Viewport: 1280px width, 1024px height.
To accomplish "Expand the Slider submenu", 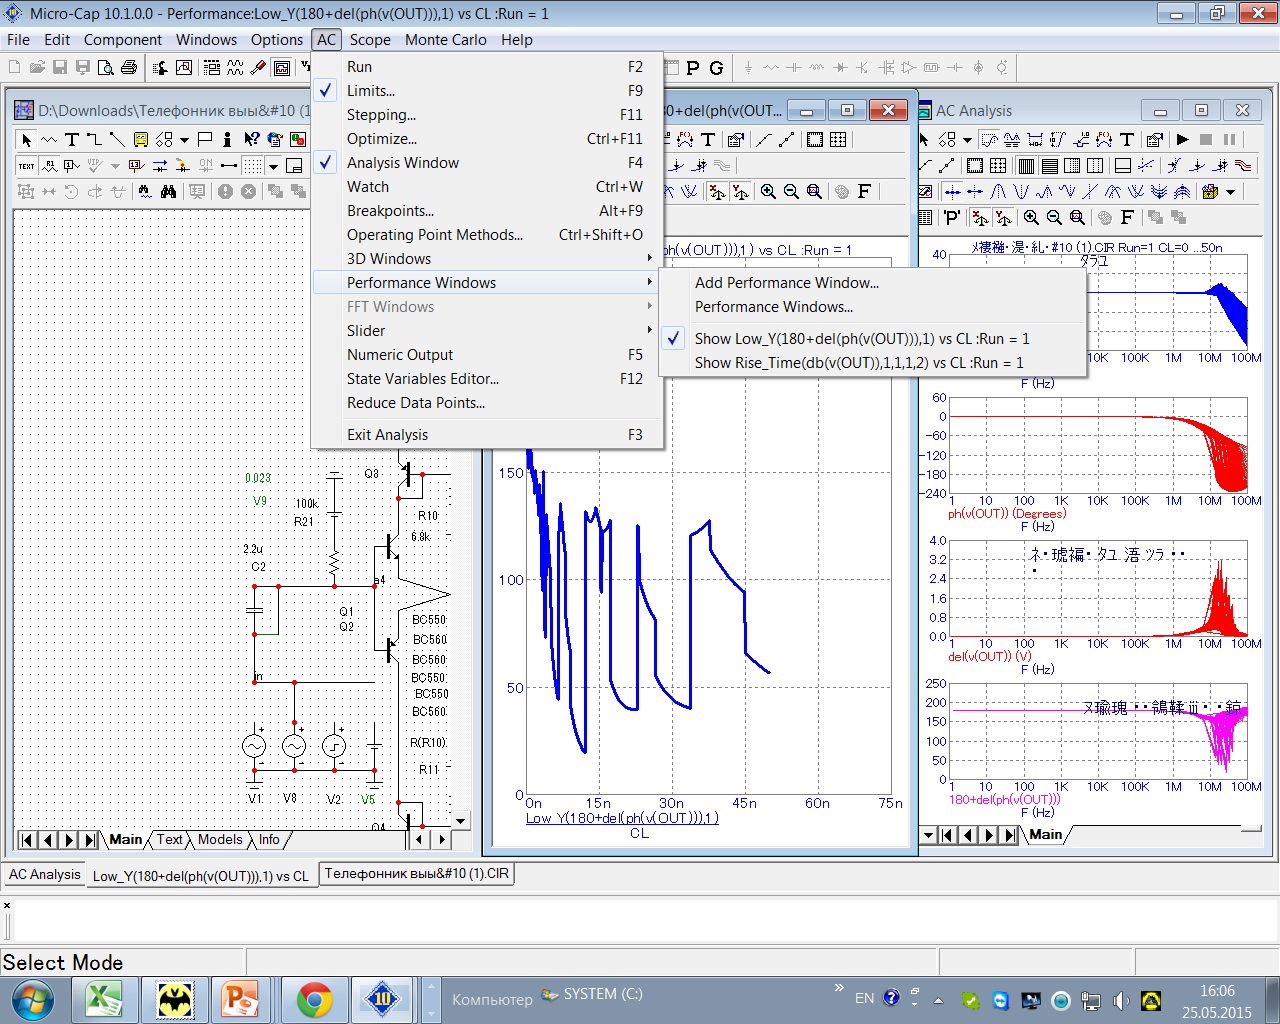I will pos(488,330).
